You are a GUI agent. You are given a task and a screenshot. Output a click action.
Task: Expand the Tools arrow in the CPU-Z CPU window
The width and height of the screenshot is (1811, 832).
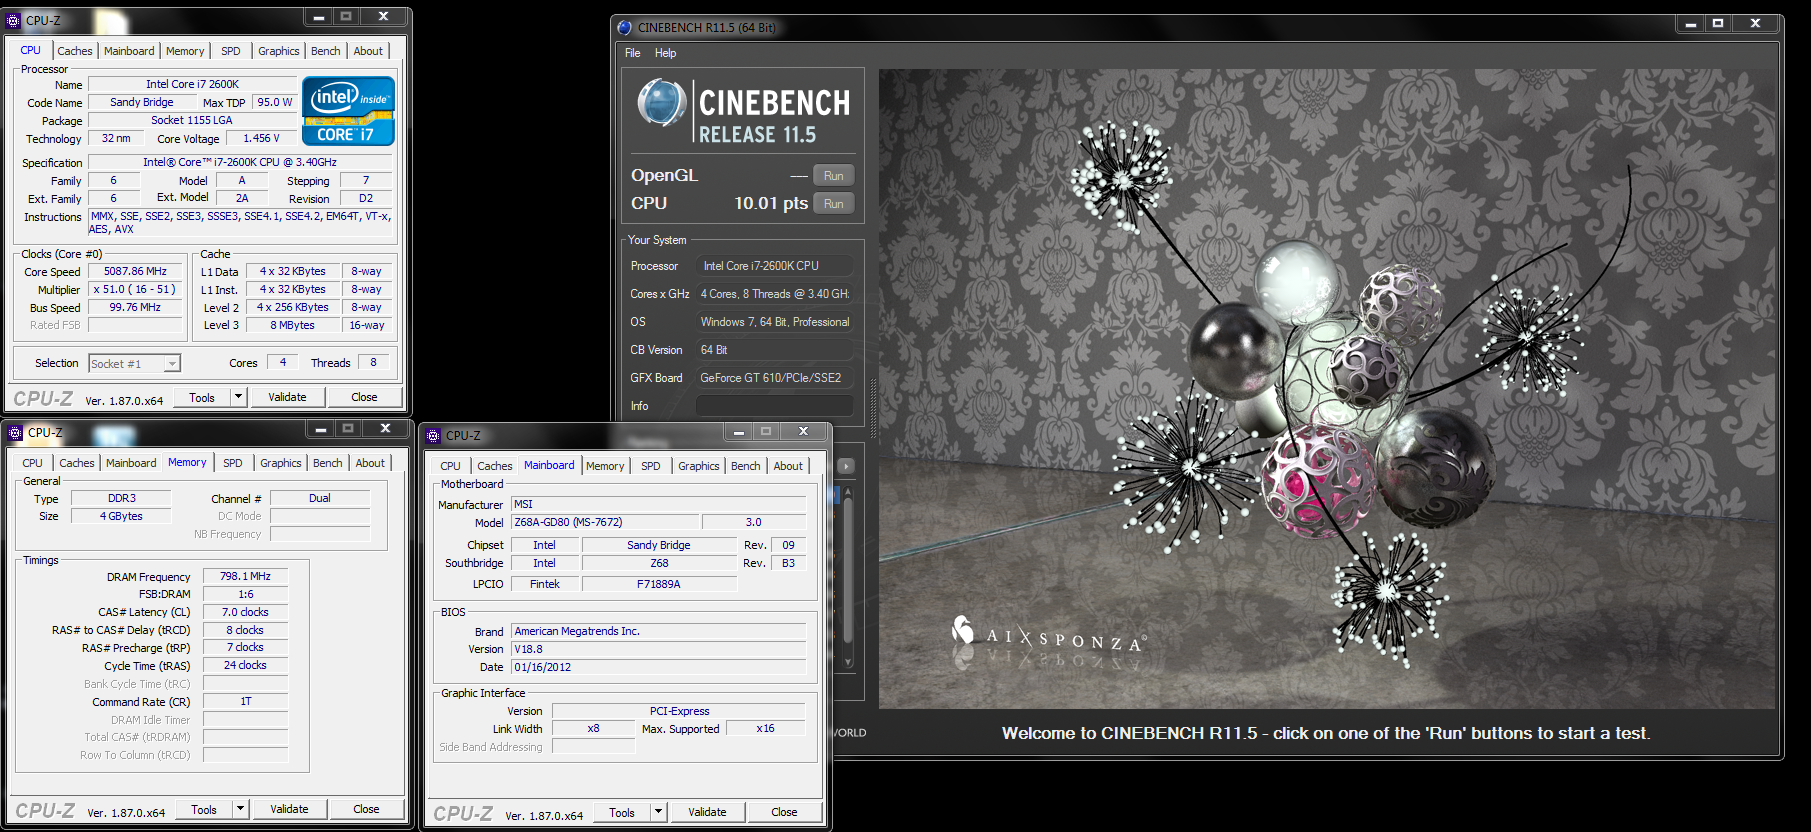pyautogui.click(x=238, y=397)
